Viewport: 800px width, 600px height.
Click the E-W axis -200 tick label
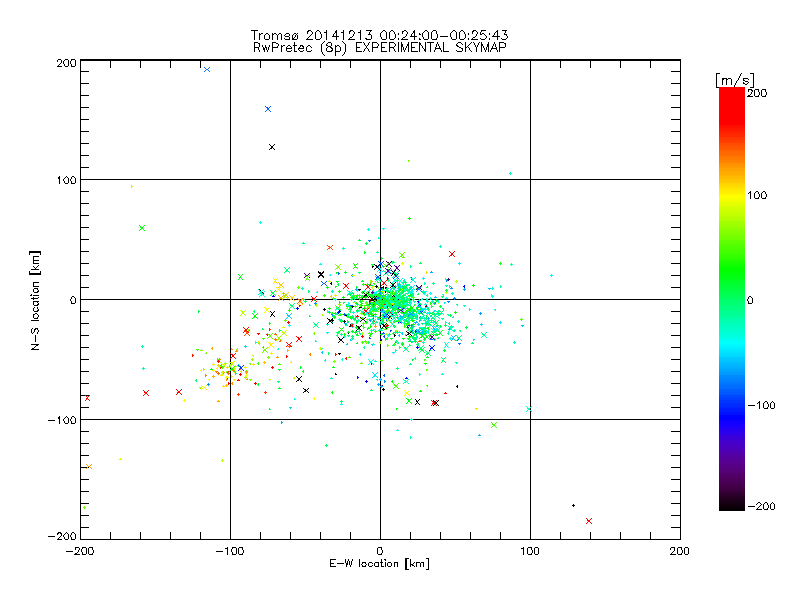(x=80, y=551)
